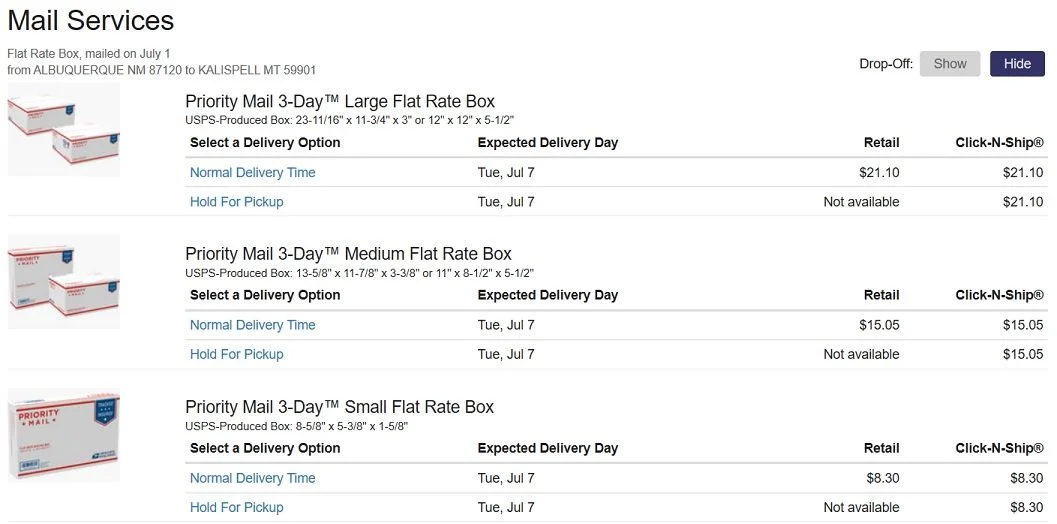The width and height of the screenshot is (1057, 524).
Task: Select Normal Delivery Time for Medium Box
Action: coord(252,325)
